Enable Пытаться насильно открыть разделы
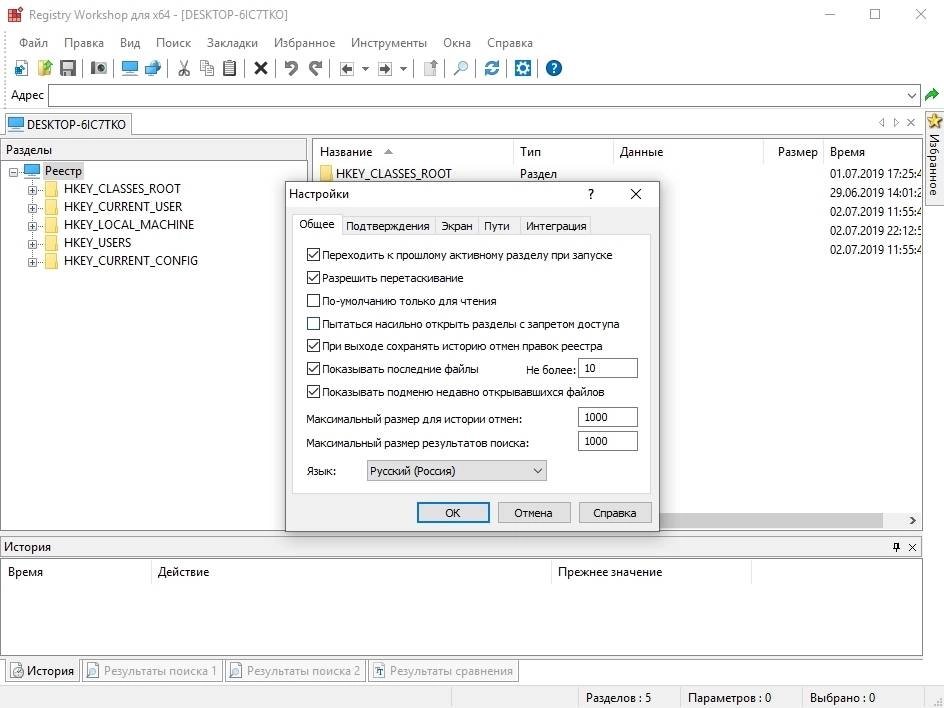 [313, 323]
